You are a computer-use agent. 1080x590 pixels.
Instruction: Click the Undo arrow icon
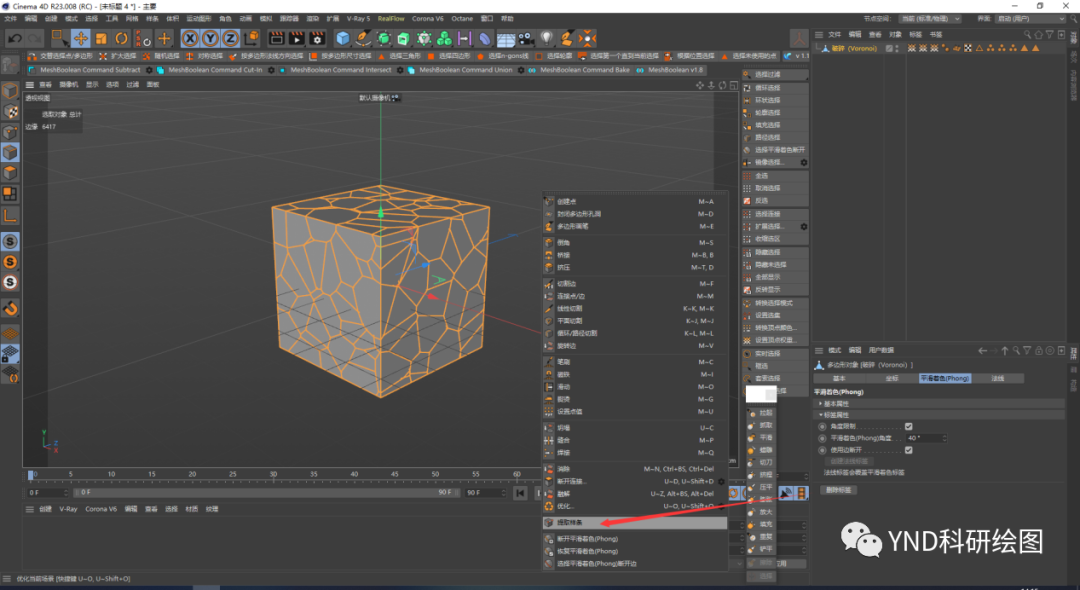14,39
